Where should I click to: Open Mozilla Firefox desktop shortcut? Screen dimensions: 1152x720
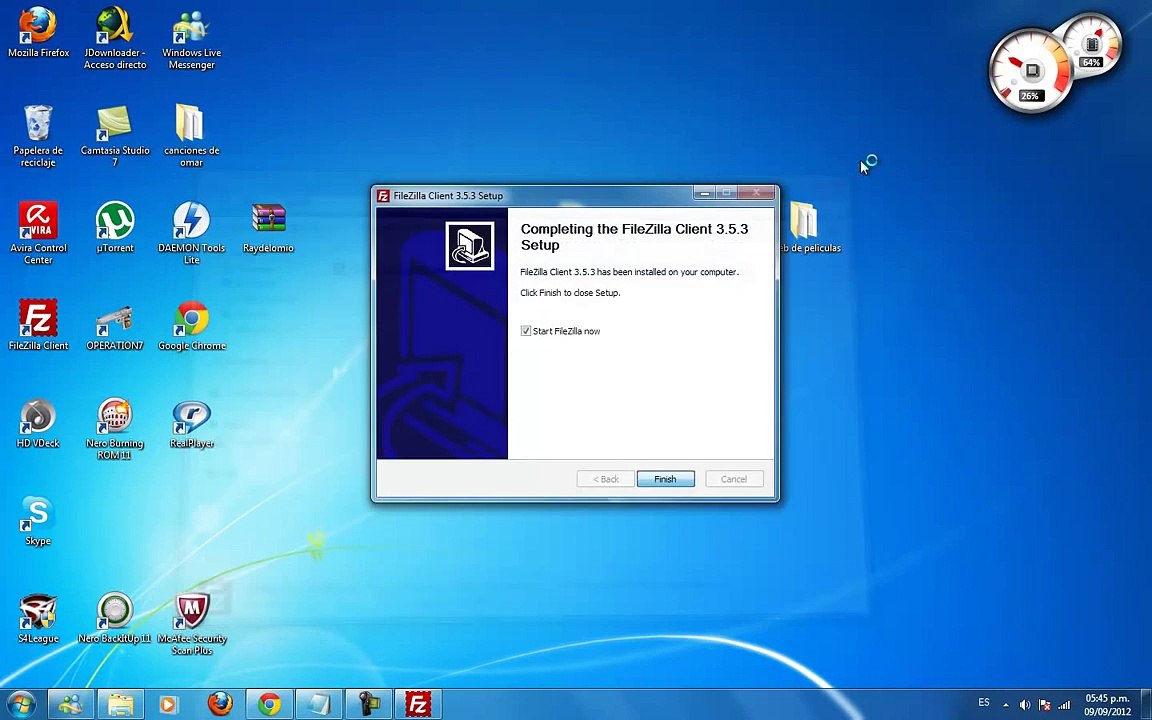click(x=38, y=33)
